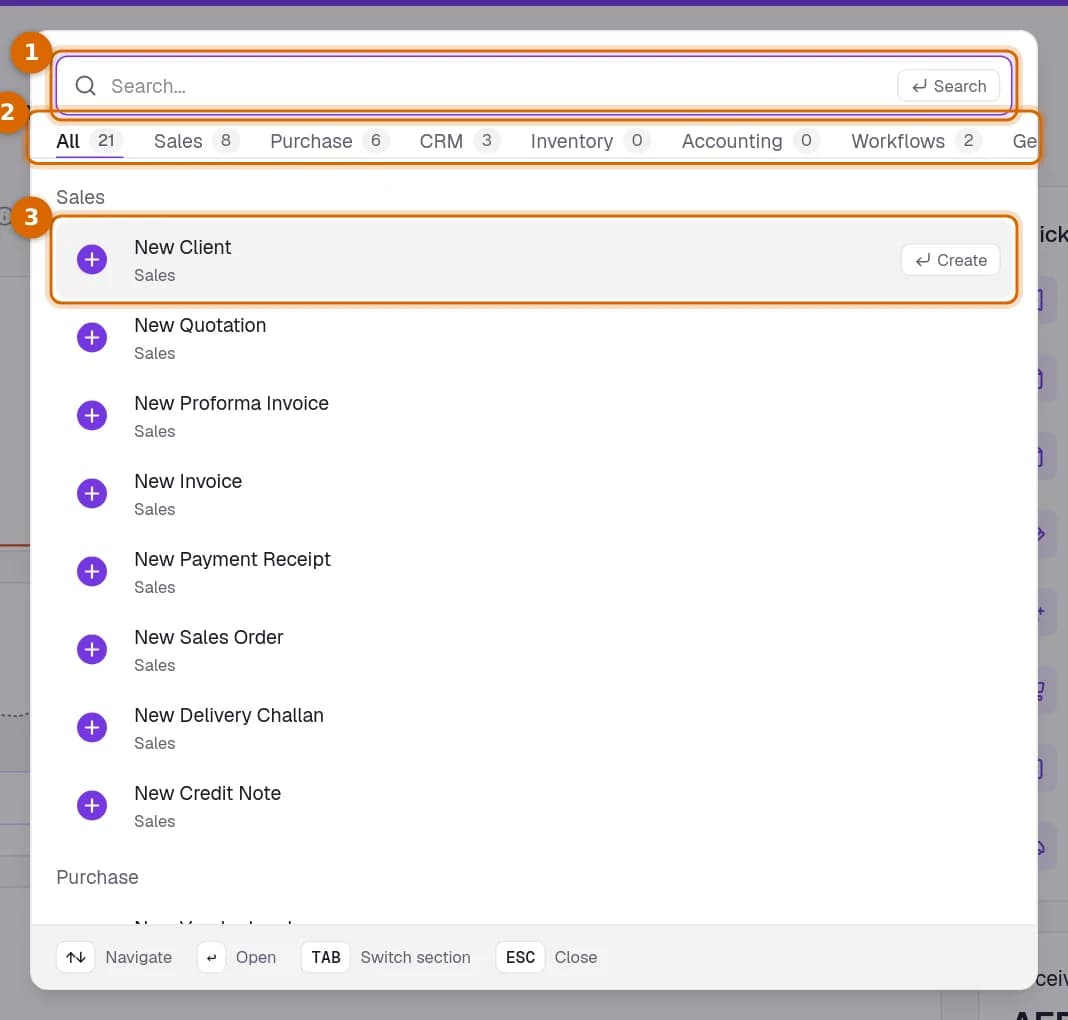
Task: Choose New Payment Receipt entry text
Action: [232, 559]
